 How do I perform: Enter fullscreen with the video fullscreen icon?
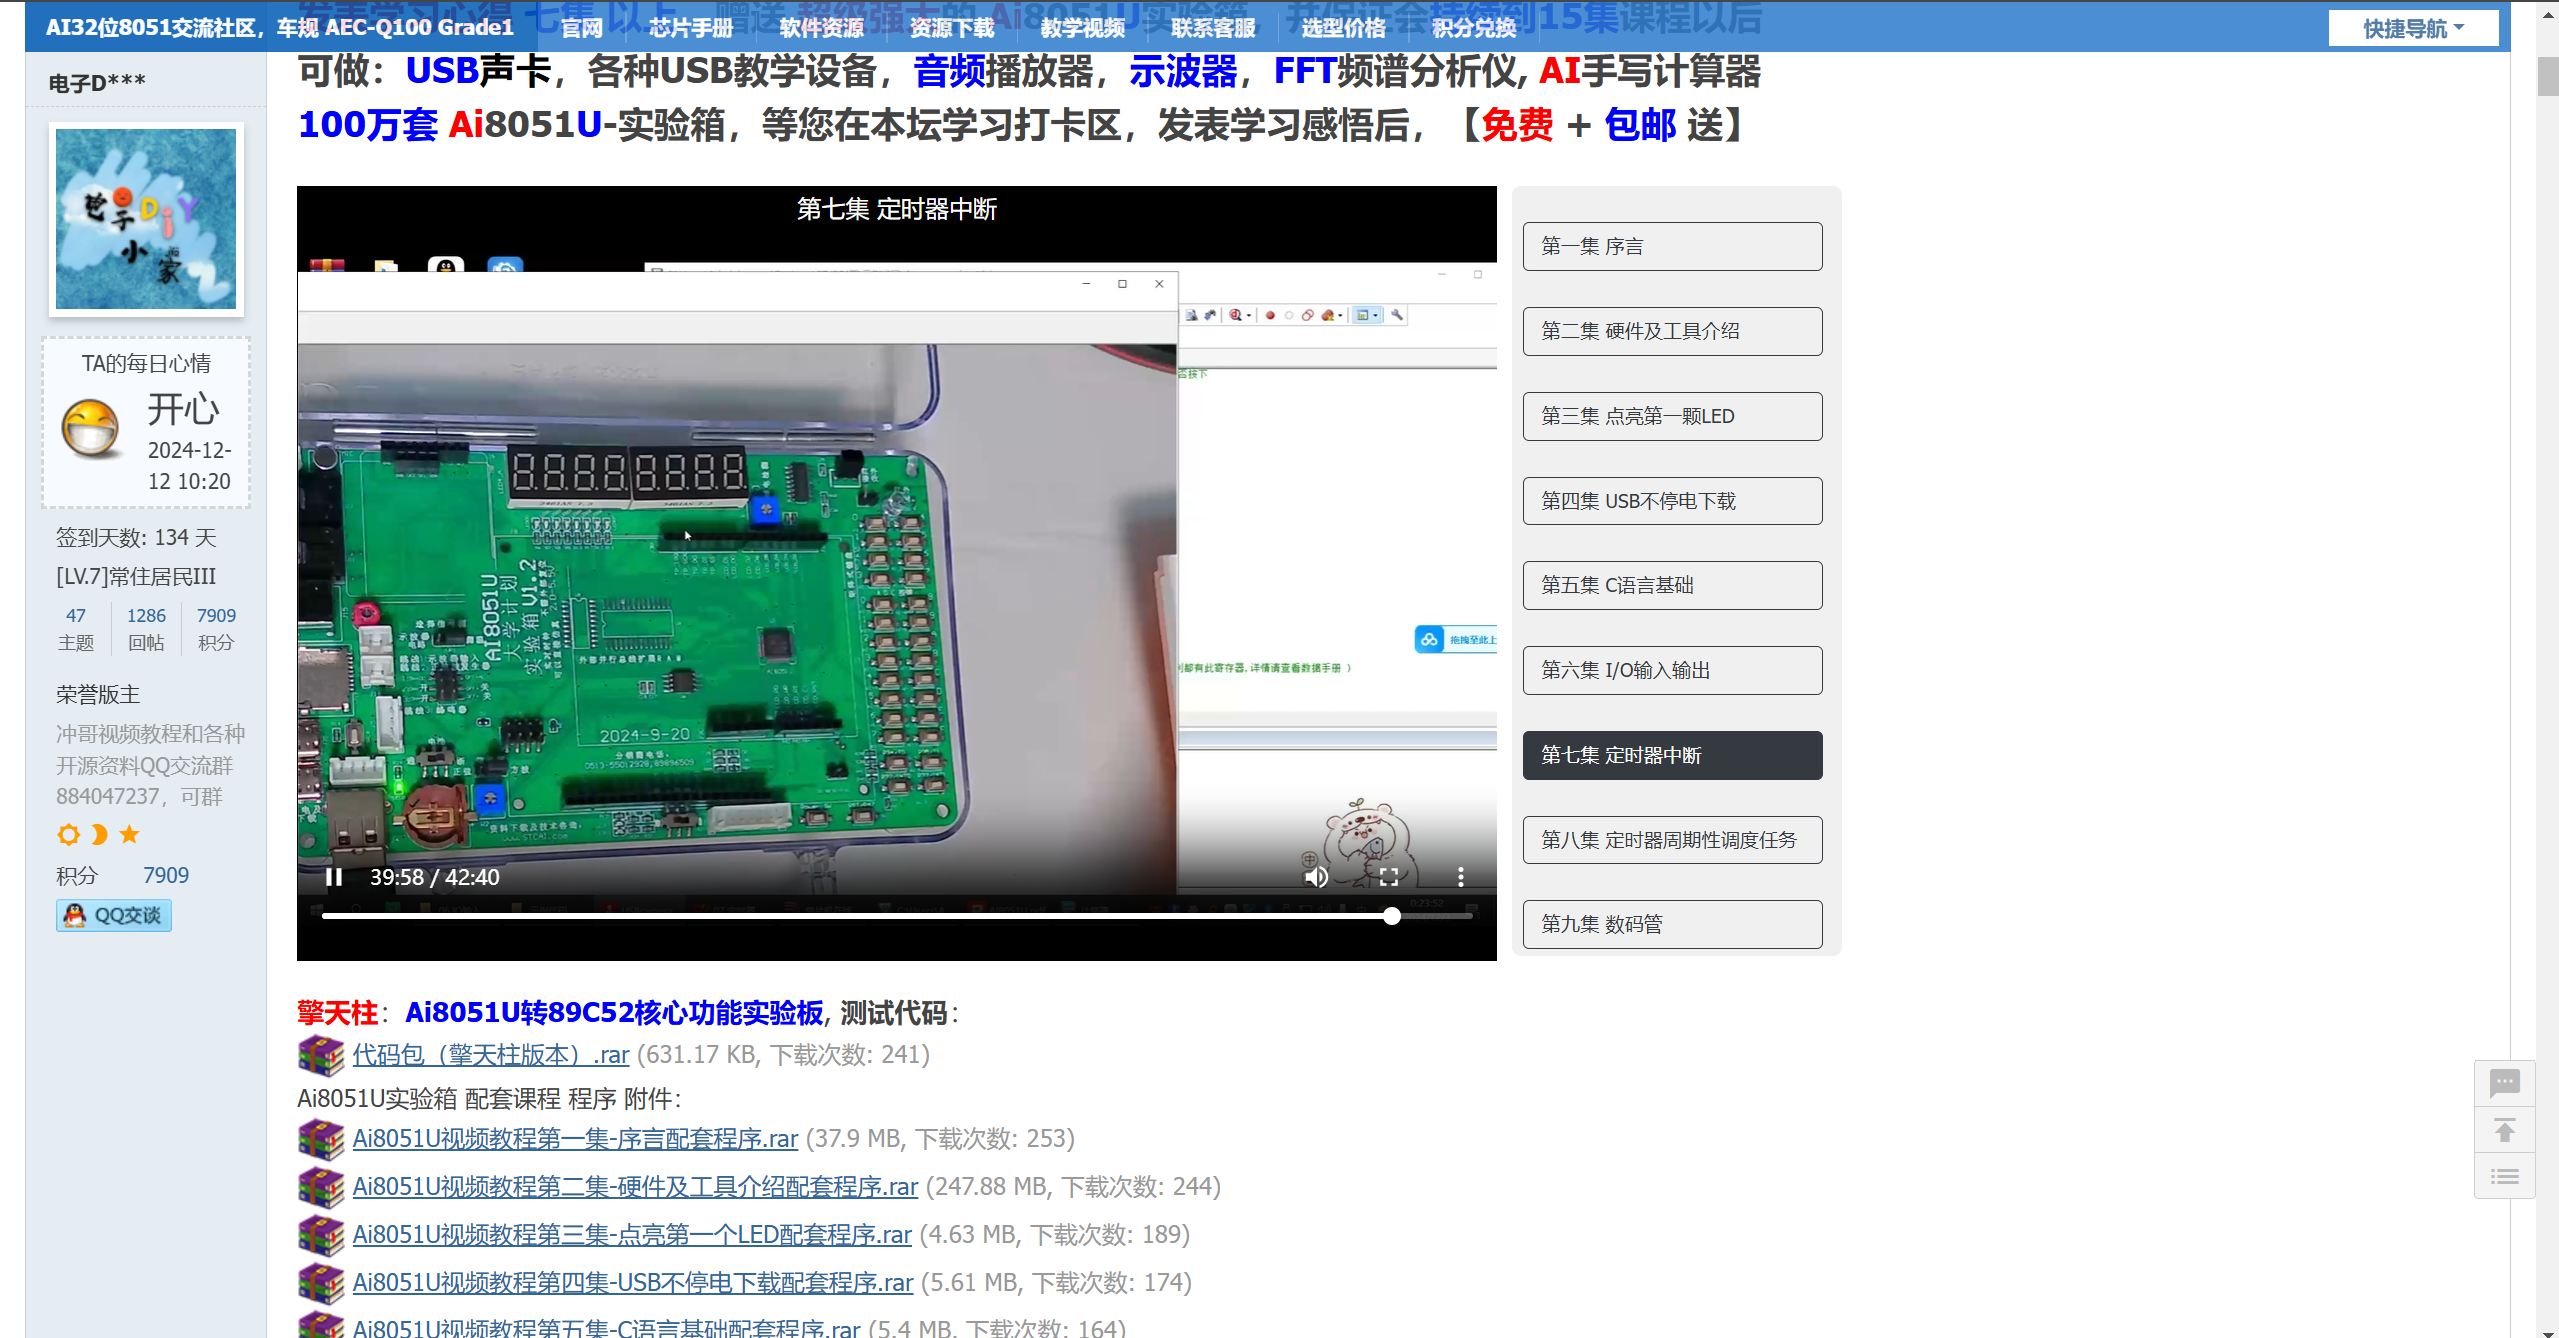(x=1389, y=877)
